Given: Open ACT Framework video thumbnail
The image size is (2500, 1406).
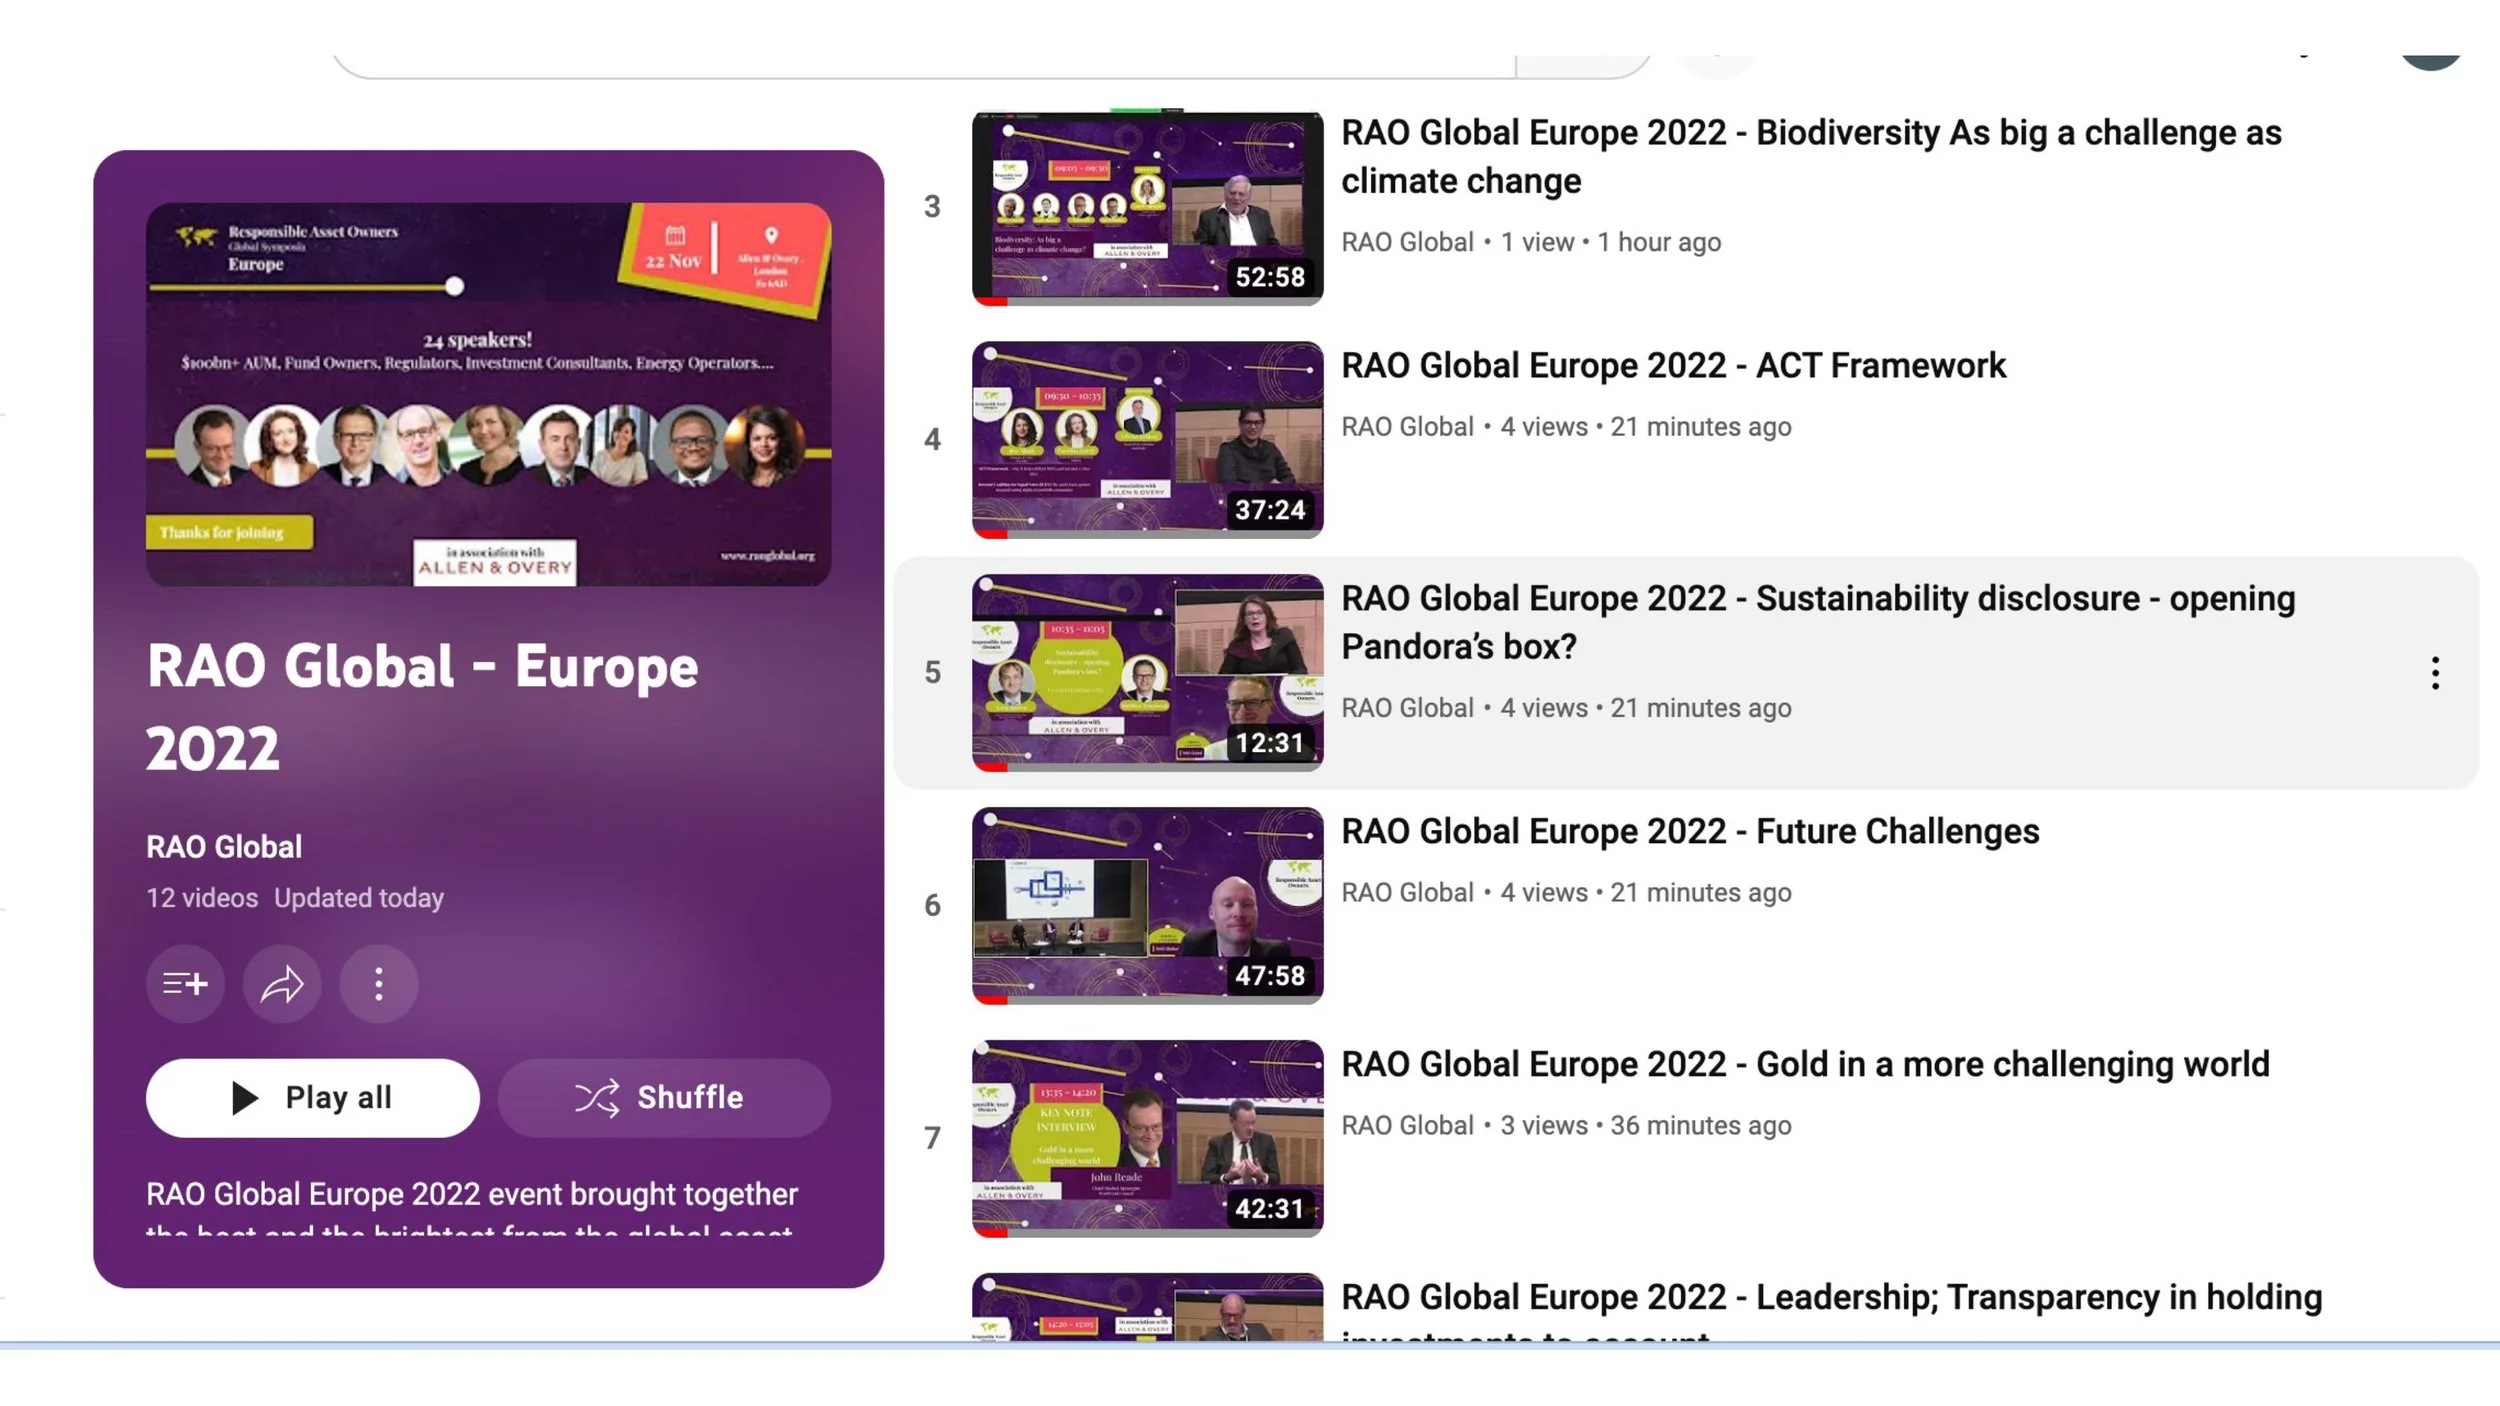Looking at the screenshot, I should 1147,440.
